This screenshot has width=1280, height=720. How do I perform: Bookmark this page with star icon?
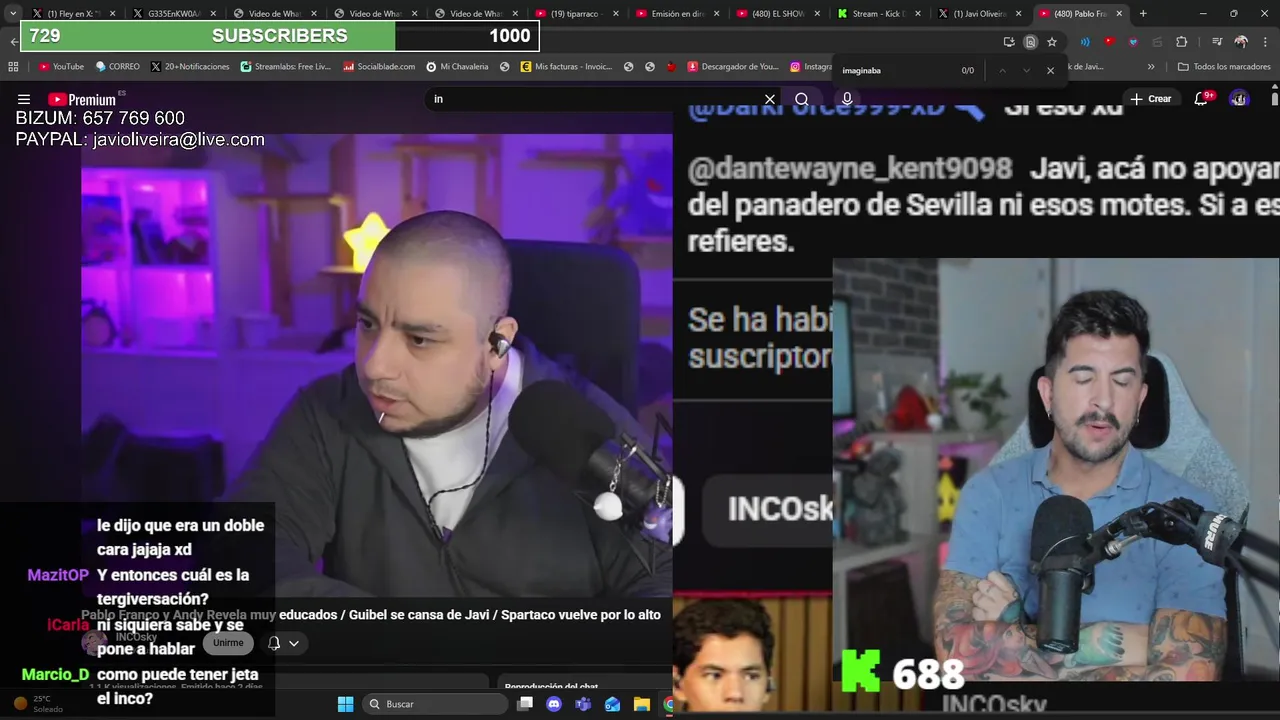(x=1052, y=42)
